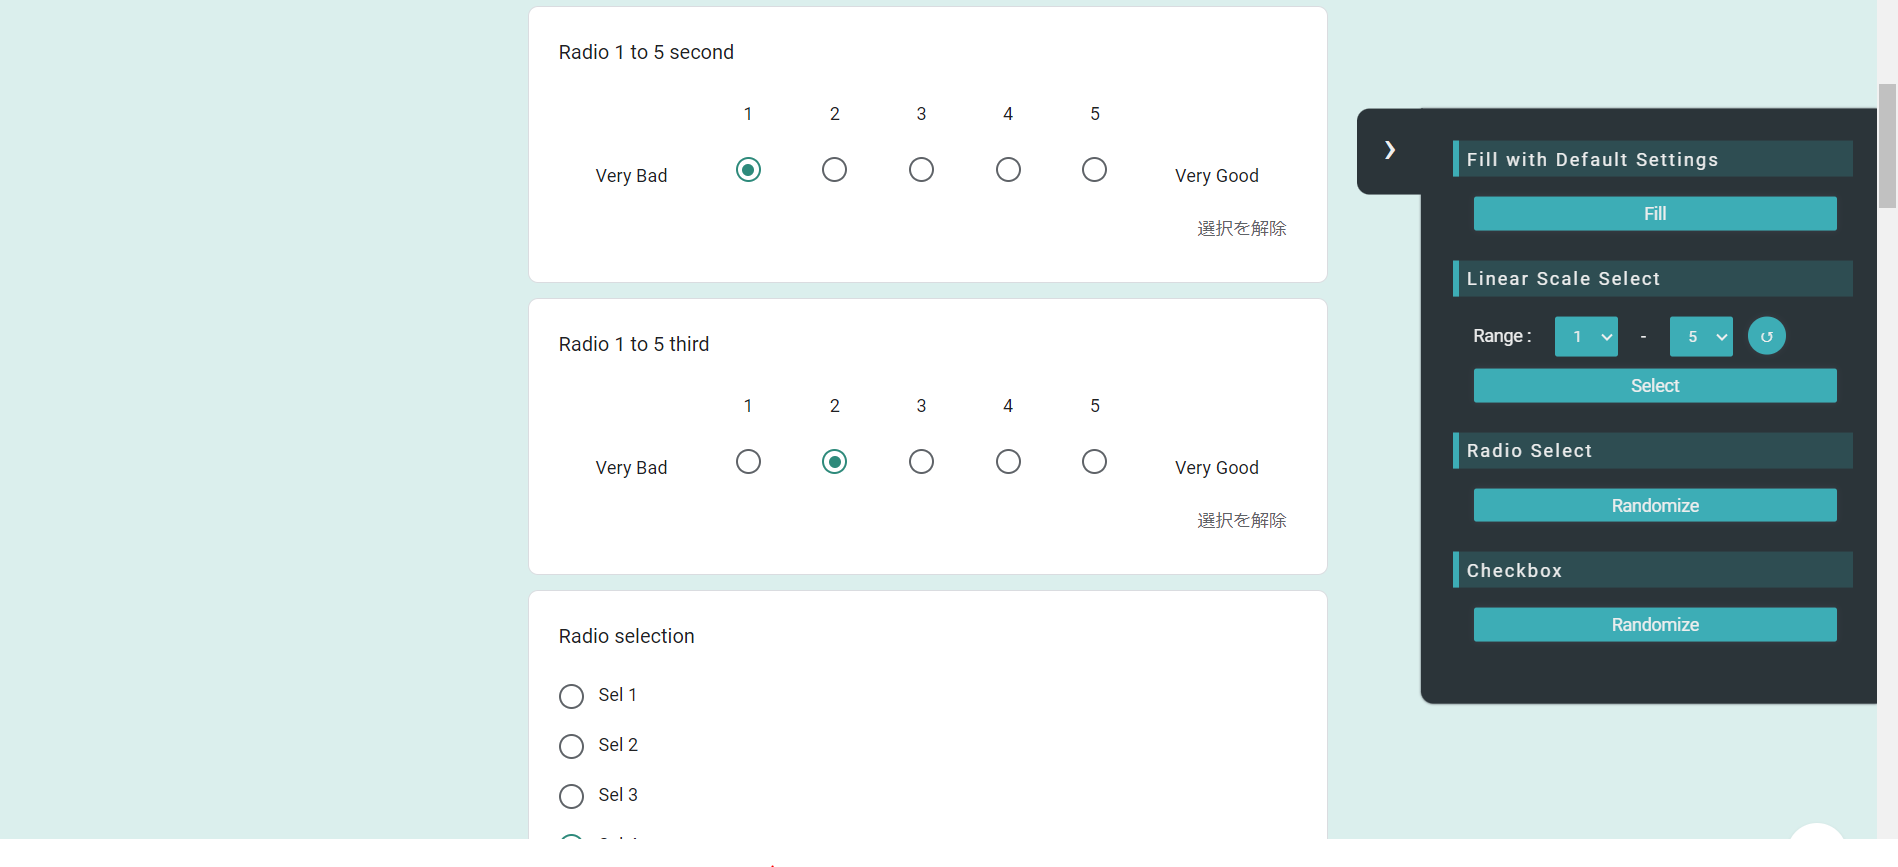Click the Select button for linear scale
Viewport: 1898px width, 867px height.
click(x=1655, y=386)
